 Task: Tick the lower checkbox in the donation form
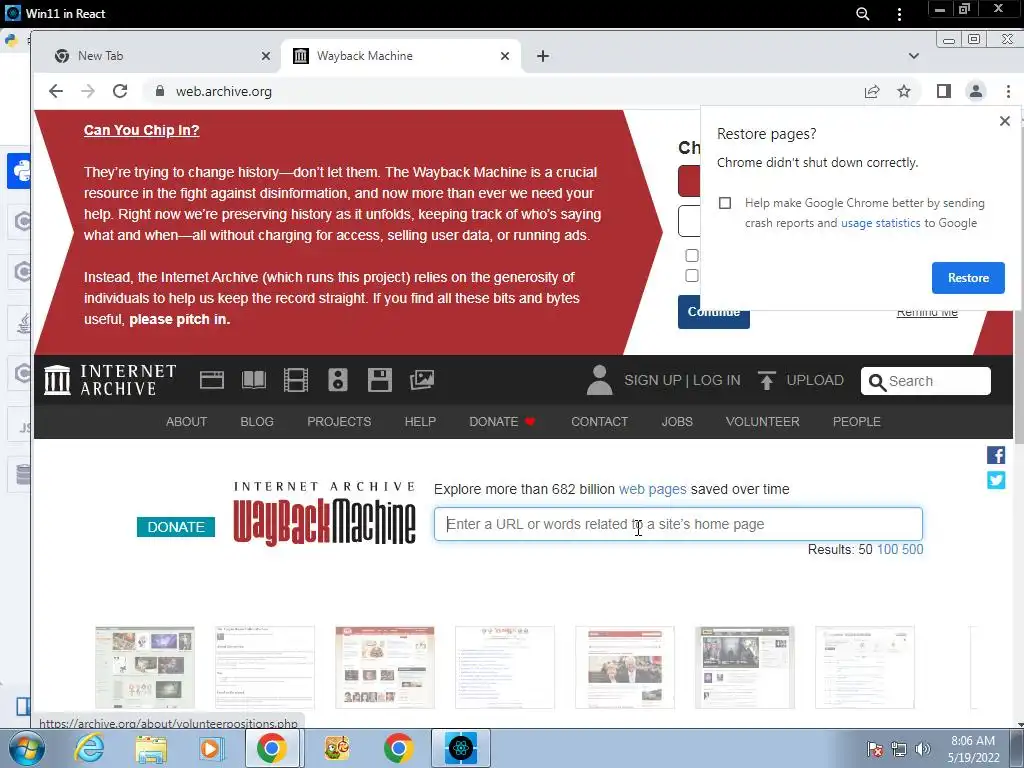pyautogui.click(x=692, y=276)
